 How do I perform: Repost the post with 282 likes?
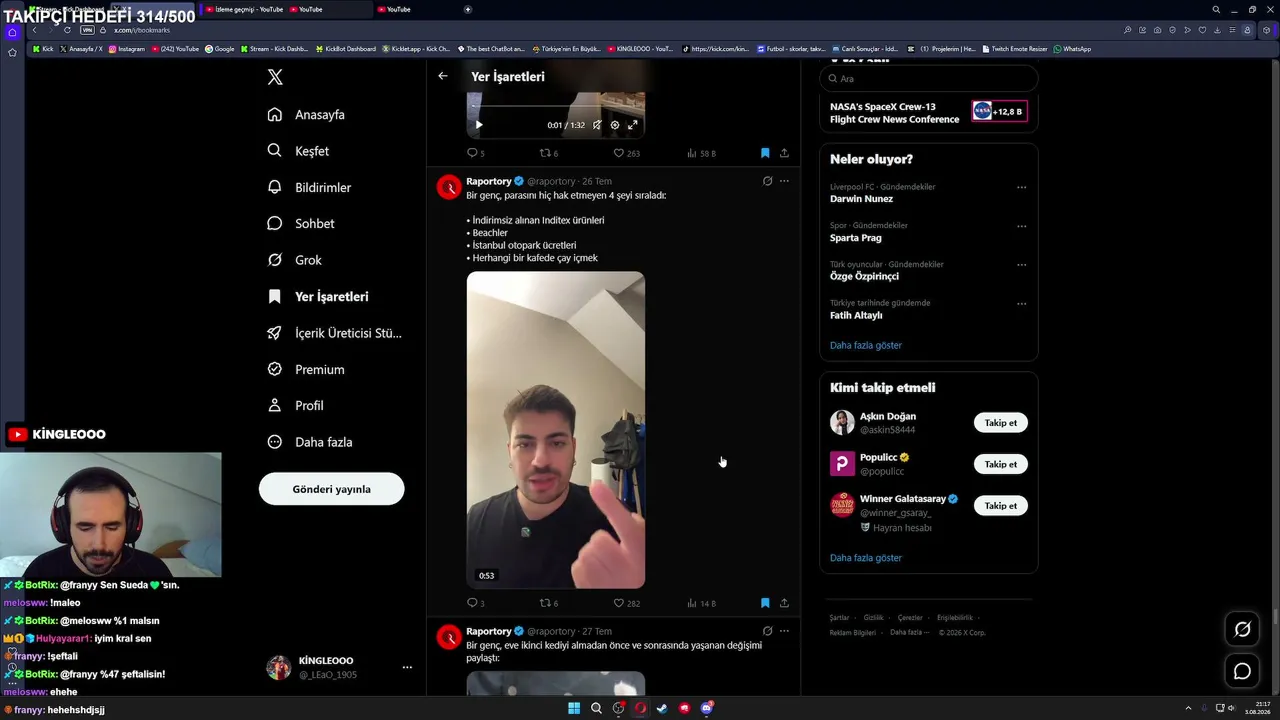point(549,603)
